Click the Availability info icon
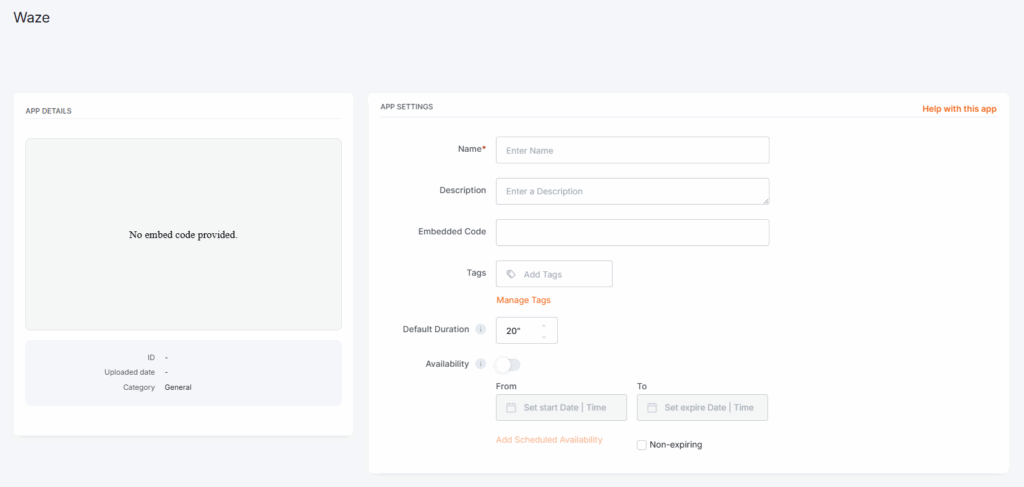 pos(481,365)
